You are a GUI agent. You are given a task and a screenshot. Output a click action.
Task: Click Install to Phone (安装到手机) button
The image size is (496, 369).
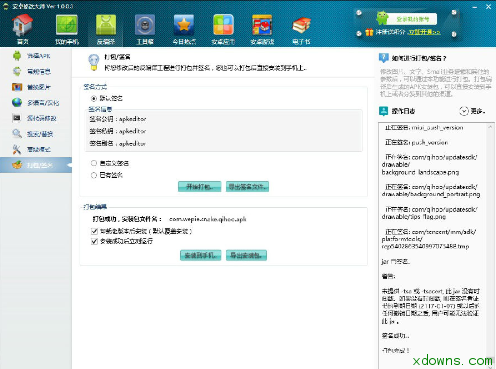point(200,255)
